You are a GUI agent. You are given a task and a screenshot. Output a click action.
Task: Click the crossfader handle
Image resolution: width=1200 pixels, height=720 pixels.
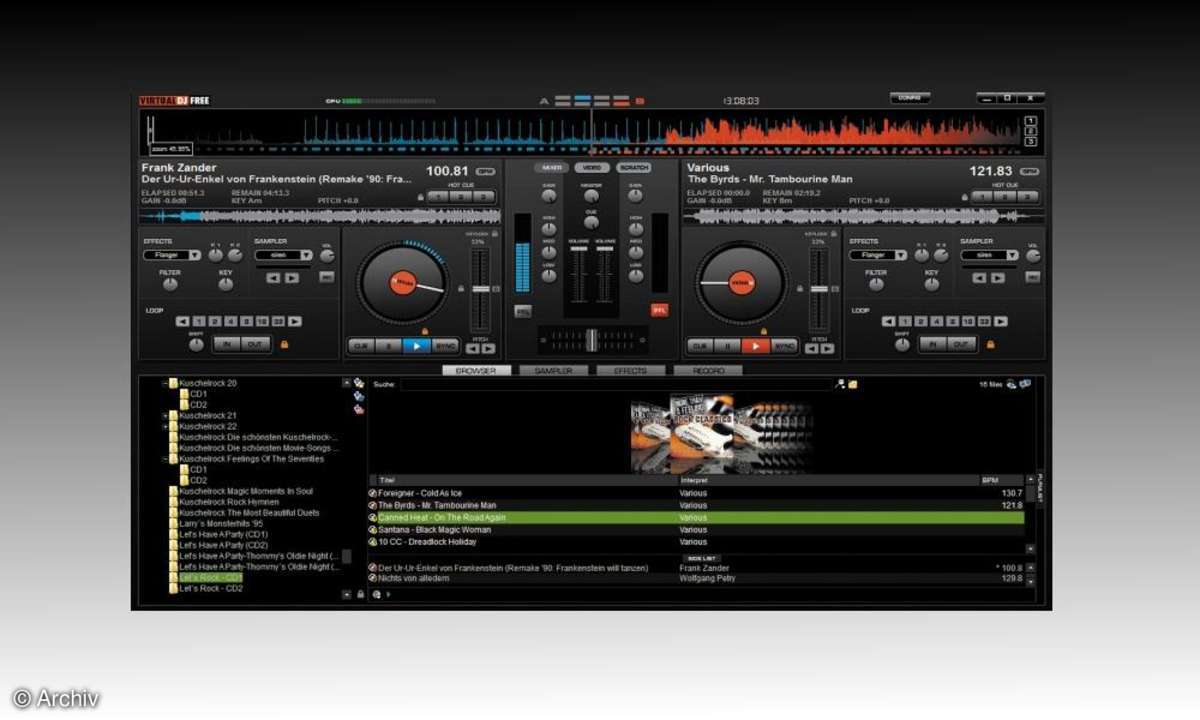pyautogui.click(x=592, y=339)
